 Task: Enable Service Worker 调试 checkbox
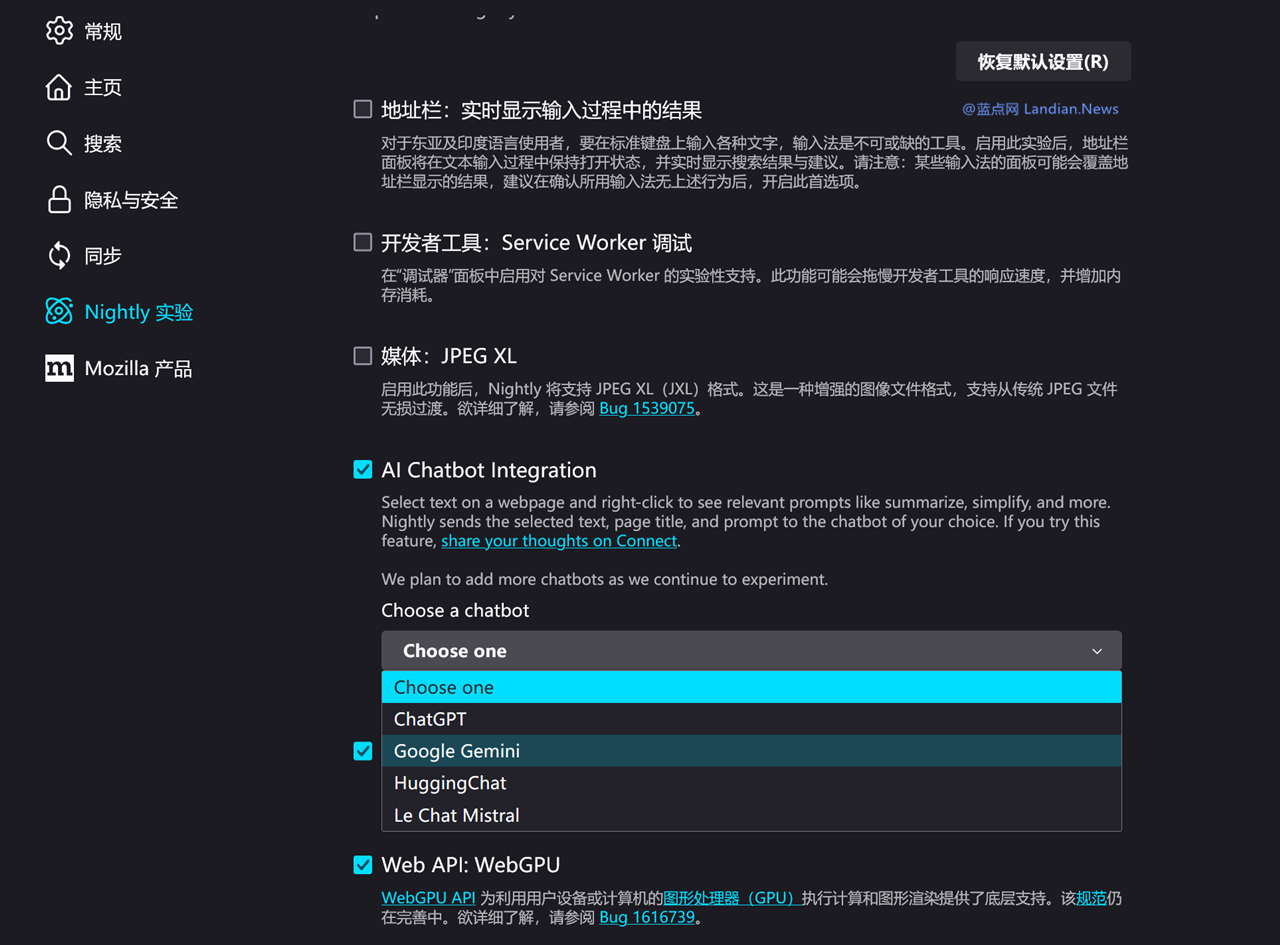pos(363,242)
